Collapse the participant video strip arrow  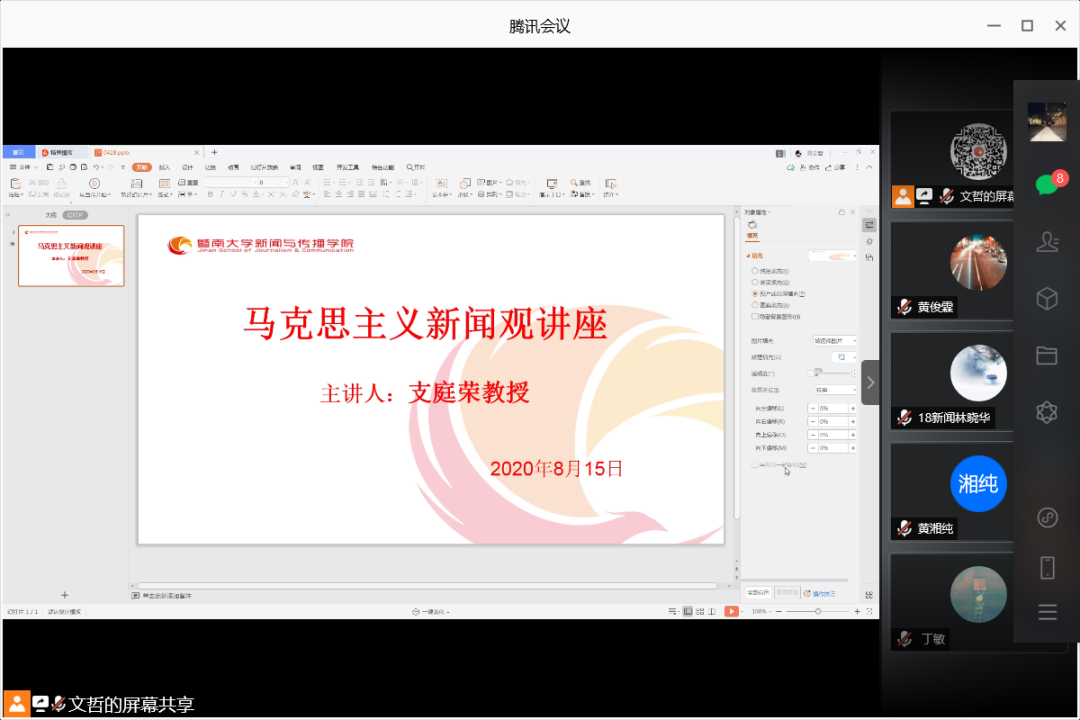coord(870,382)
